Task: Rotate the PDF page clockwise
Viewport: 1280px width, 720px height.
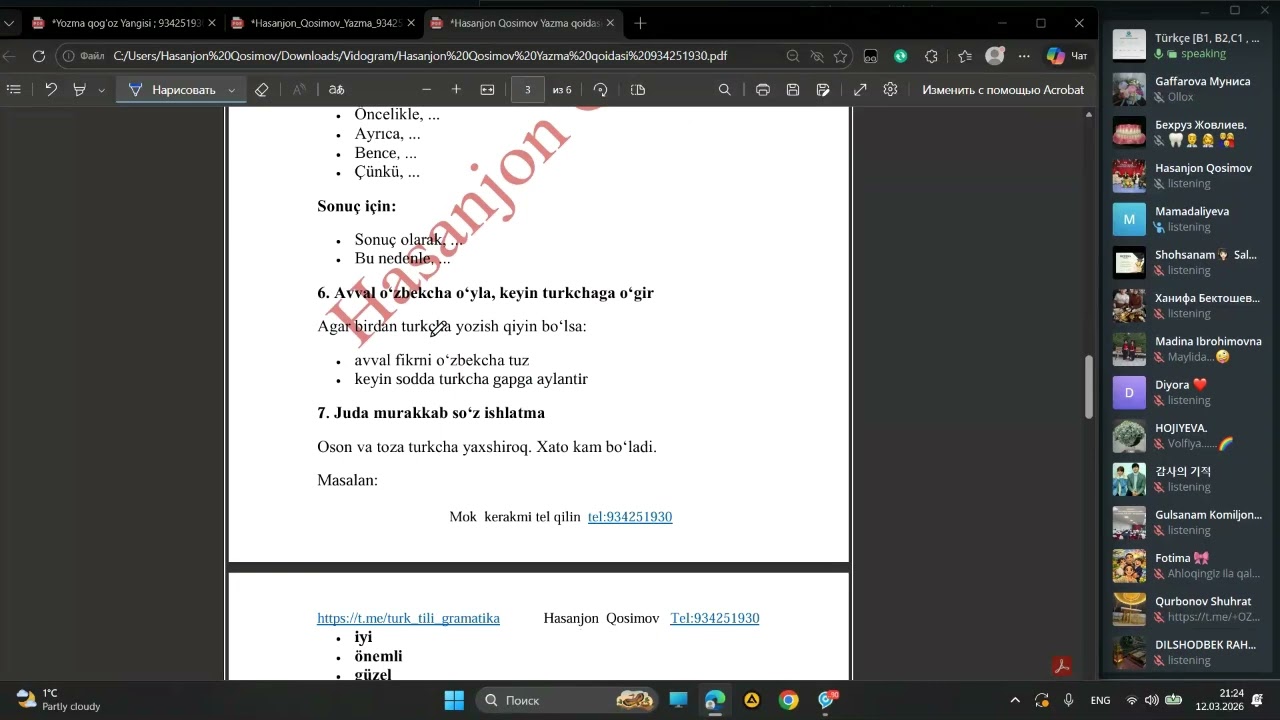Action: click(600, 90)
